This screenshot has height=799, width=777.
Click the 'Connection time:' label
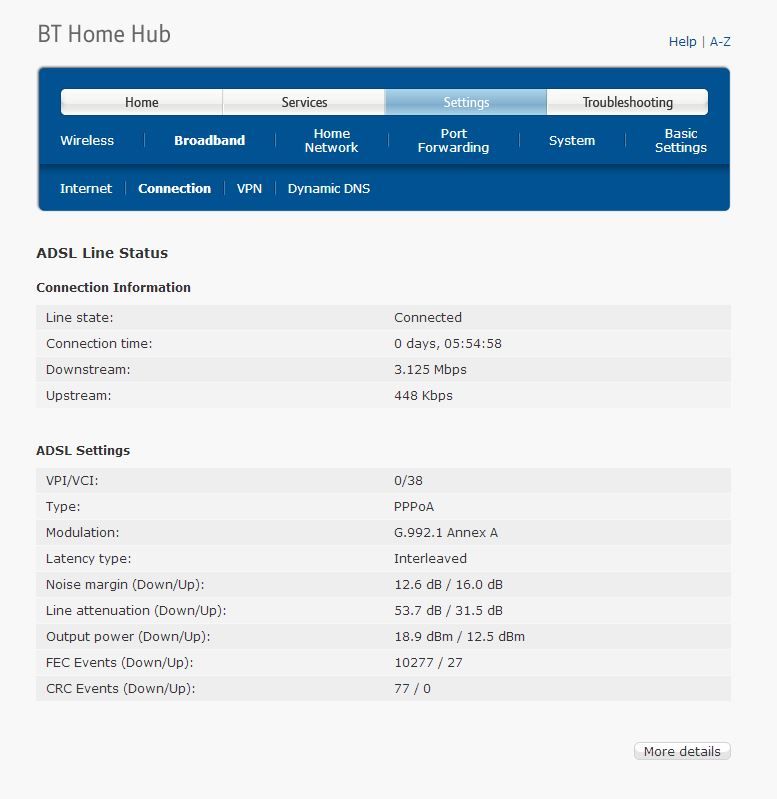(99, 343)
